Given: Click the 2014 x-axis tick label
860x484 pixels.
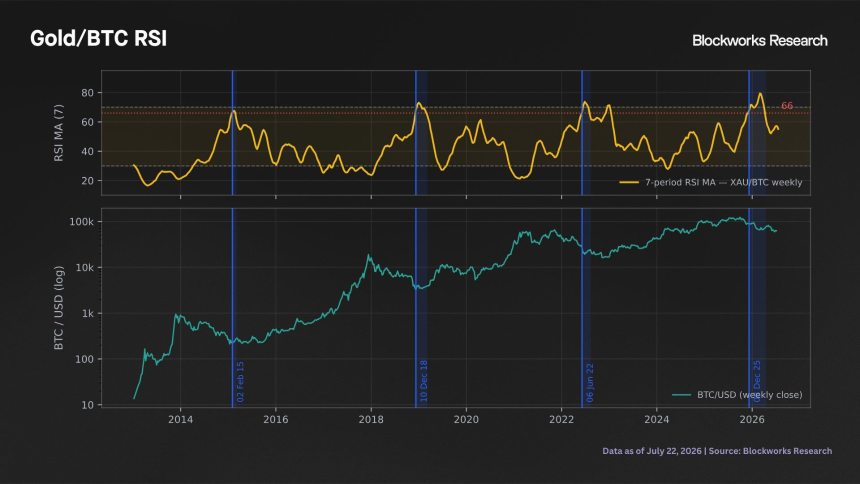Looking at the screenshot, I should pos(180,420).
